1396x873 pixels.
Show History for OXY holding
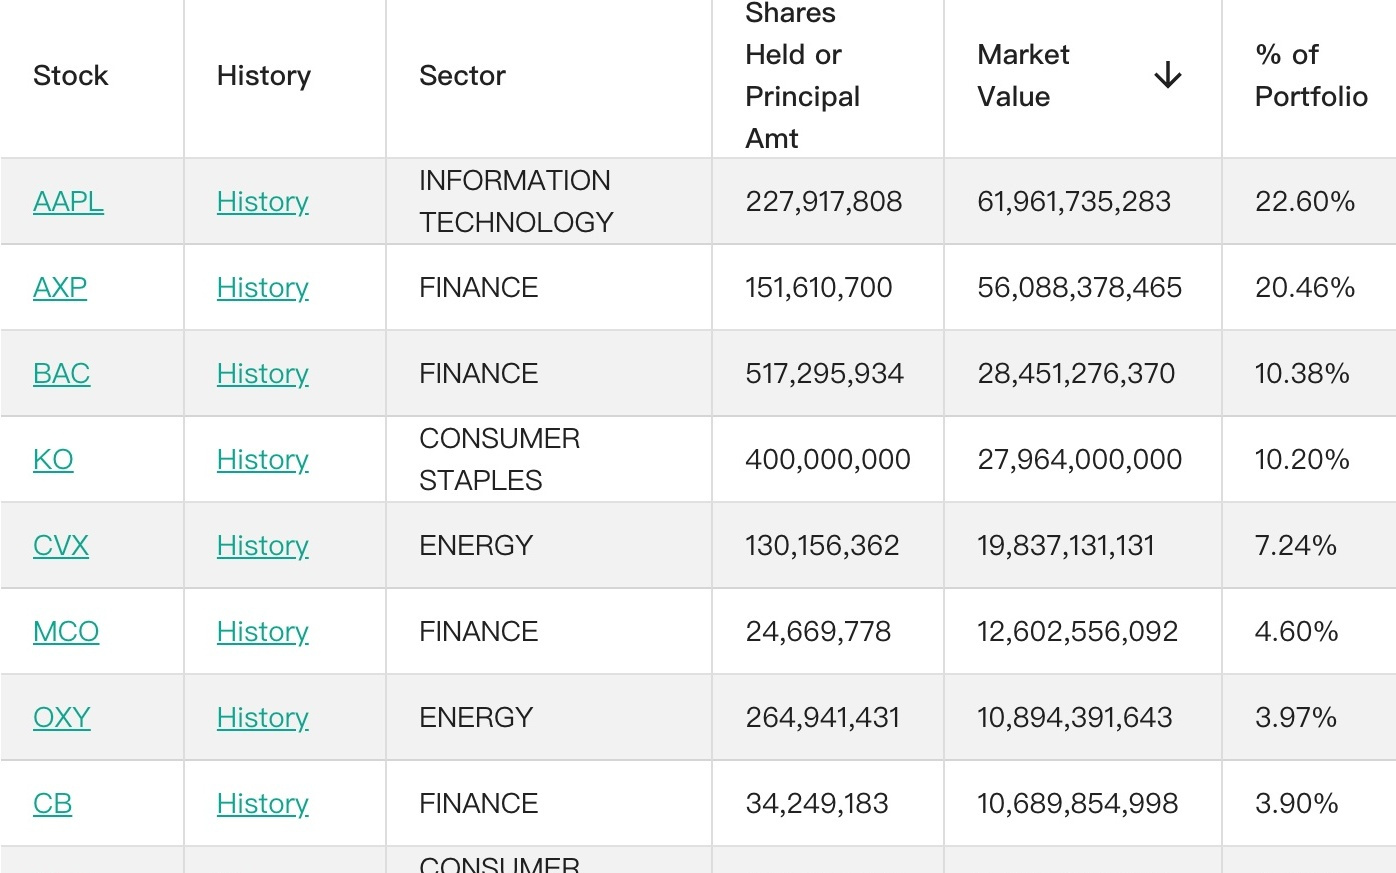(x=262, y=718)
